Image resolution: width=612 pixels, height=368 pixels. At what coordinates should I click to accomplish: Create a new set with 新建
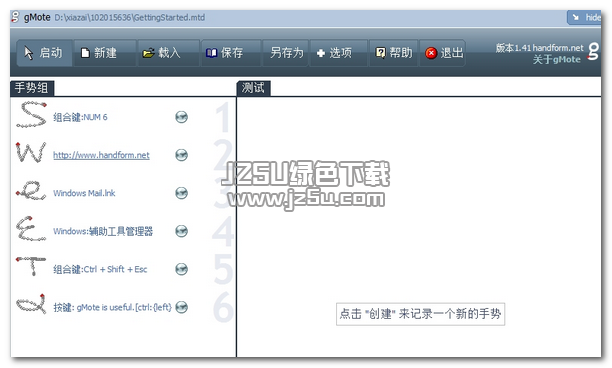pos(105,53)
